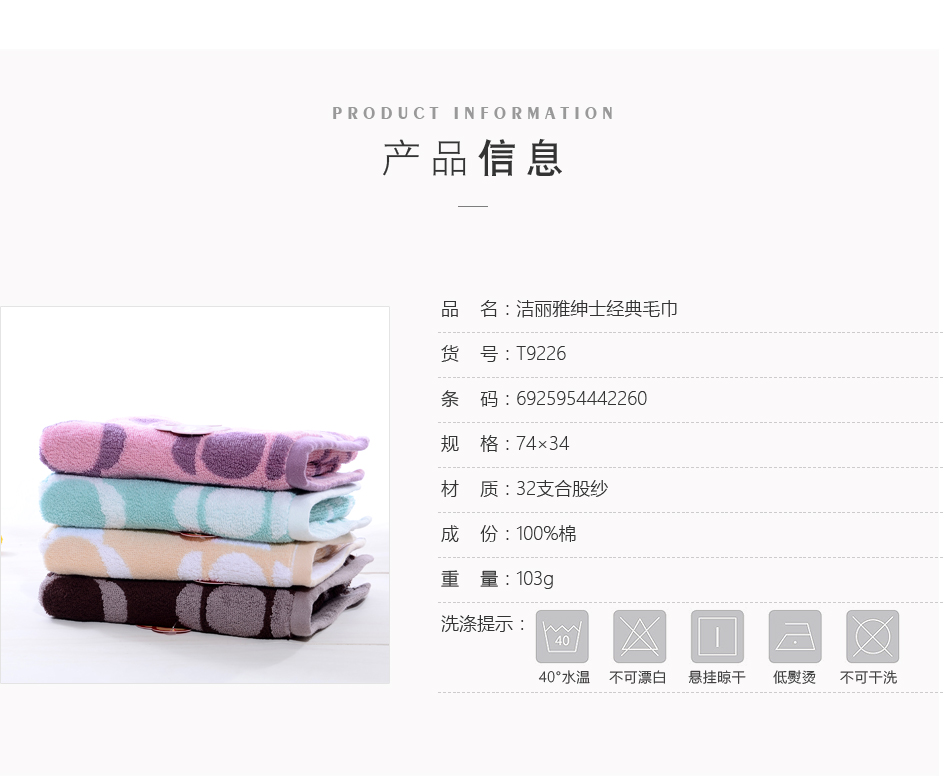Click the 不可干洗 caption text
The height and width of the screenshot is (776, 945).
point(868,677)
